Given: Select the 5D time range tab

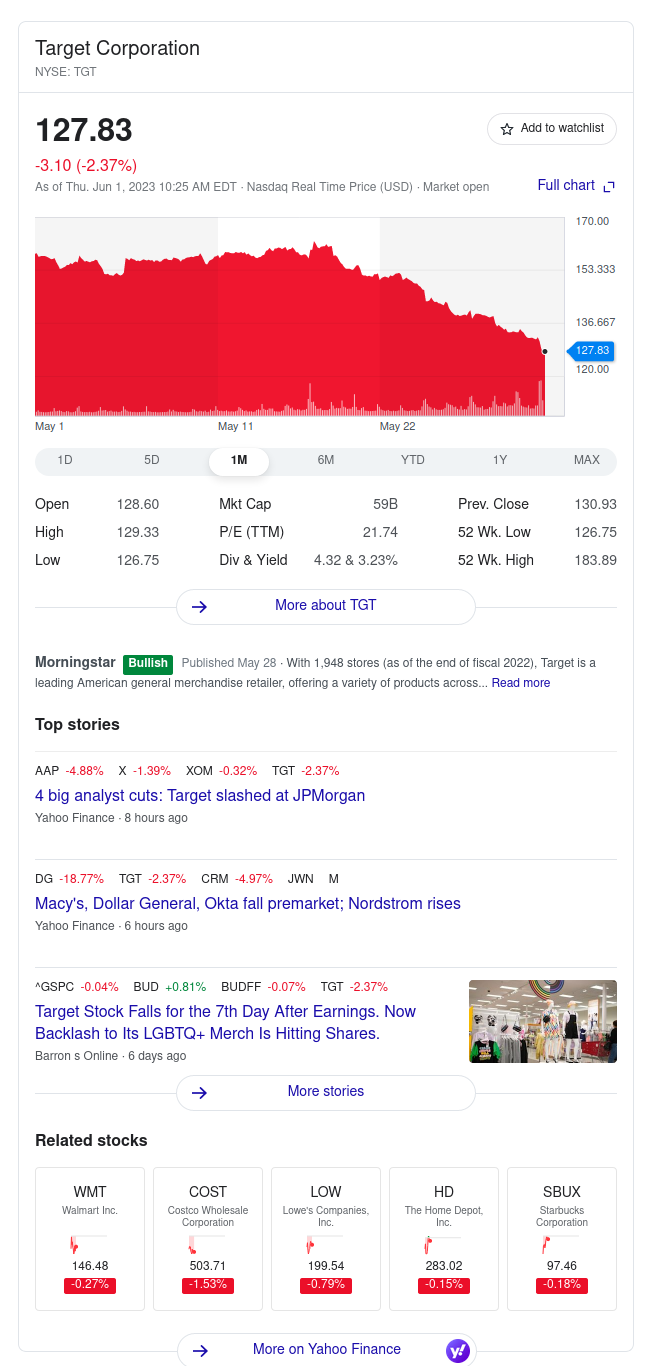Looking at the screenshot, I should coord(152,460).
